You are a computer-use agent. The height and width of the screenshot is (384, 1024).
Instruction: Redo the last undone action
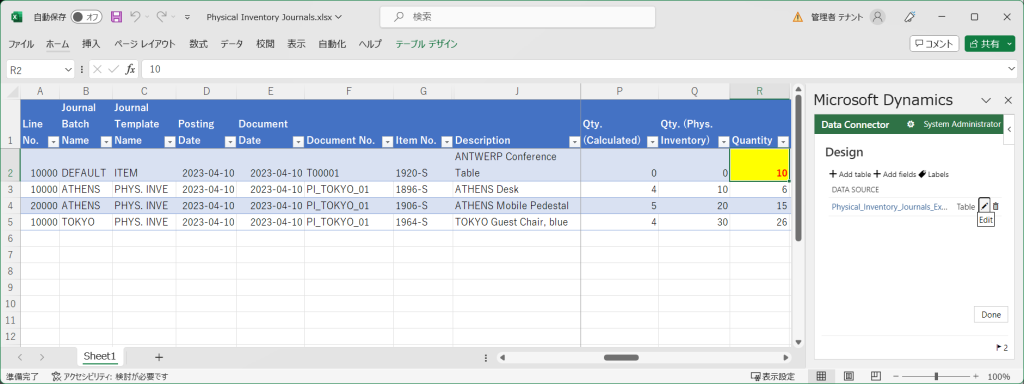point(161,17)
